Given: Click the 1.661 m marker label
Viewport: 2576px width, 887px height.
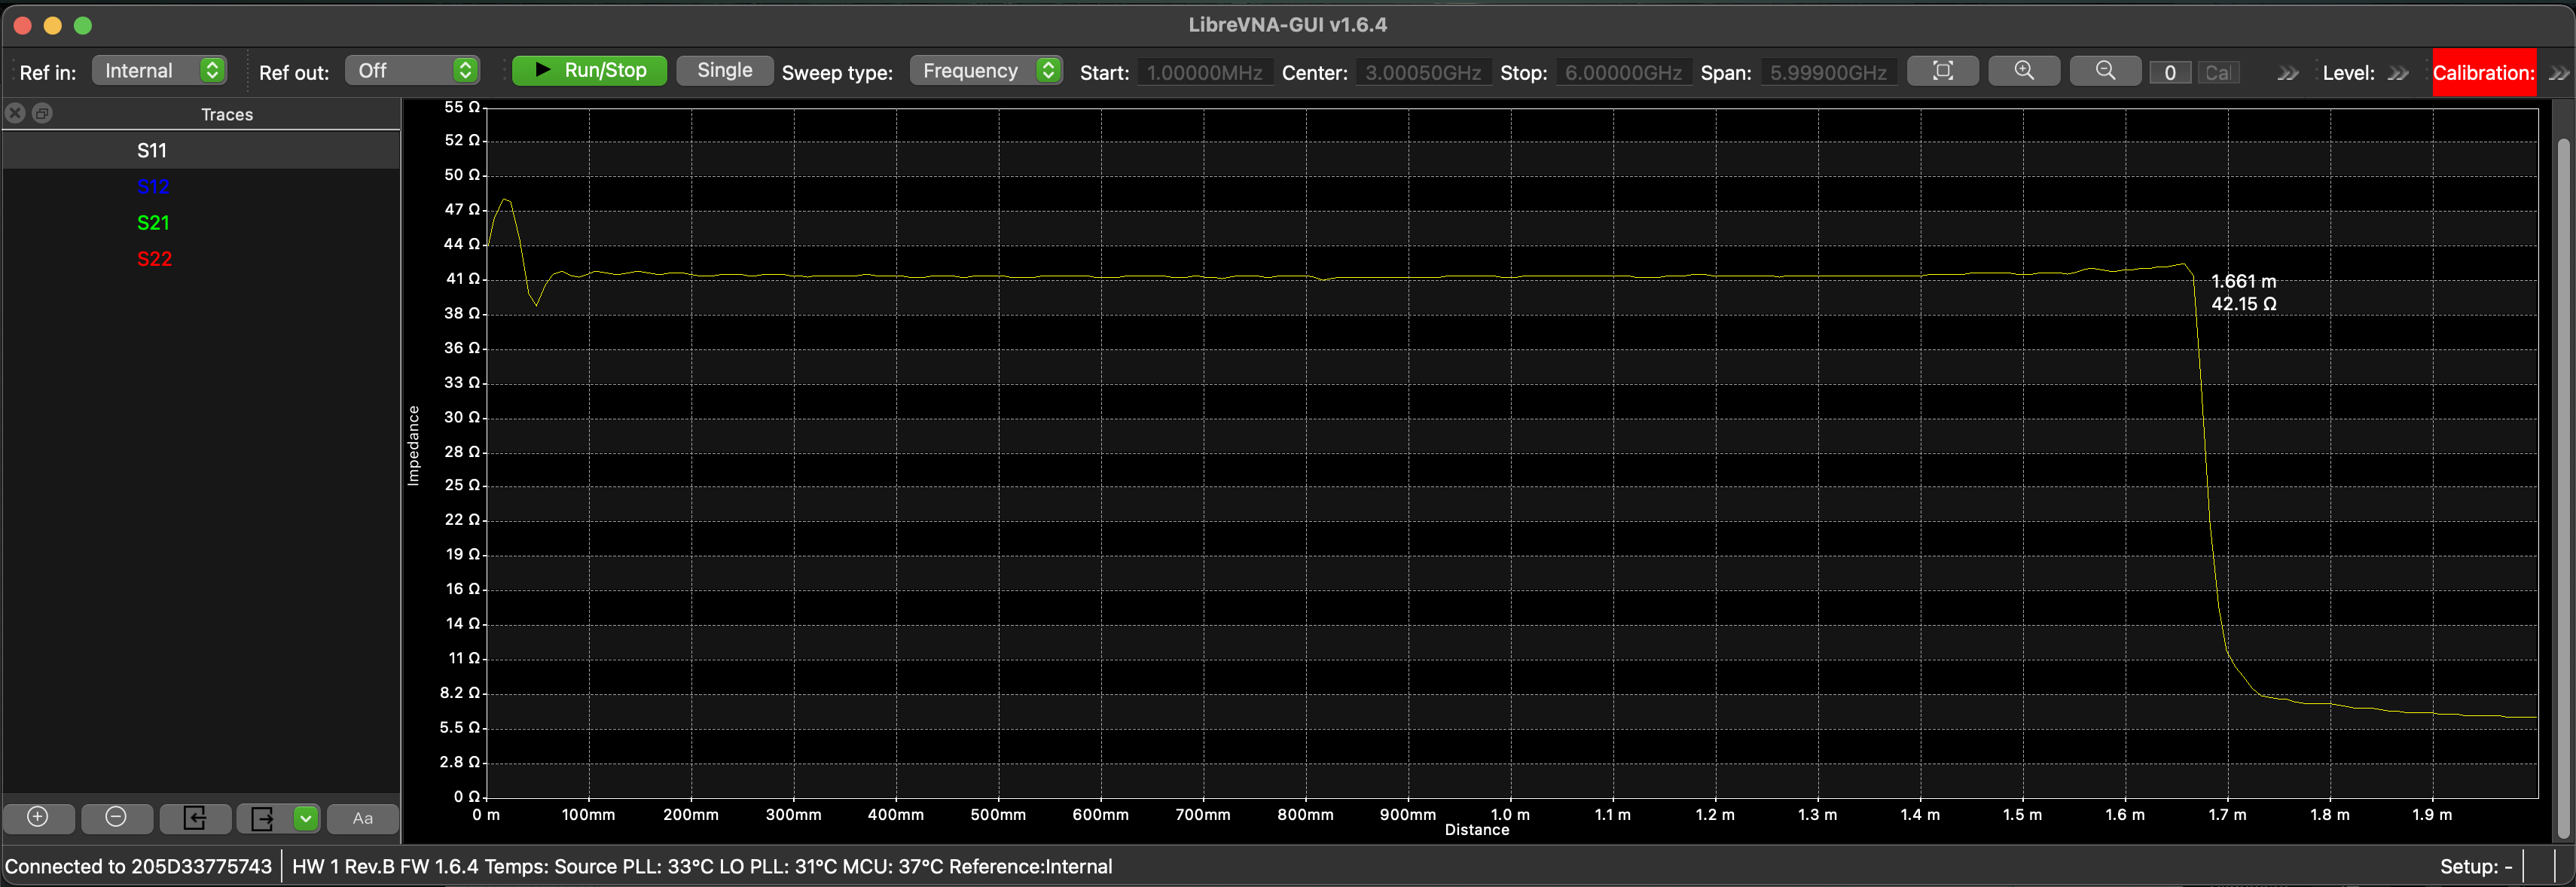Looking at the screenshot, I should click(2243, 281).
